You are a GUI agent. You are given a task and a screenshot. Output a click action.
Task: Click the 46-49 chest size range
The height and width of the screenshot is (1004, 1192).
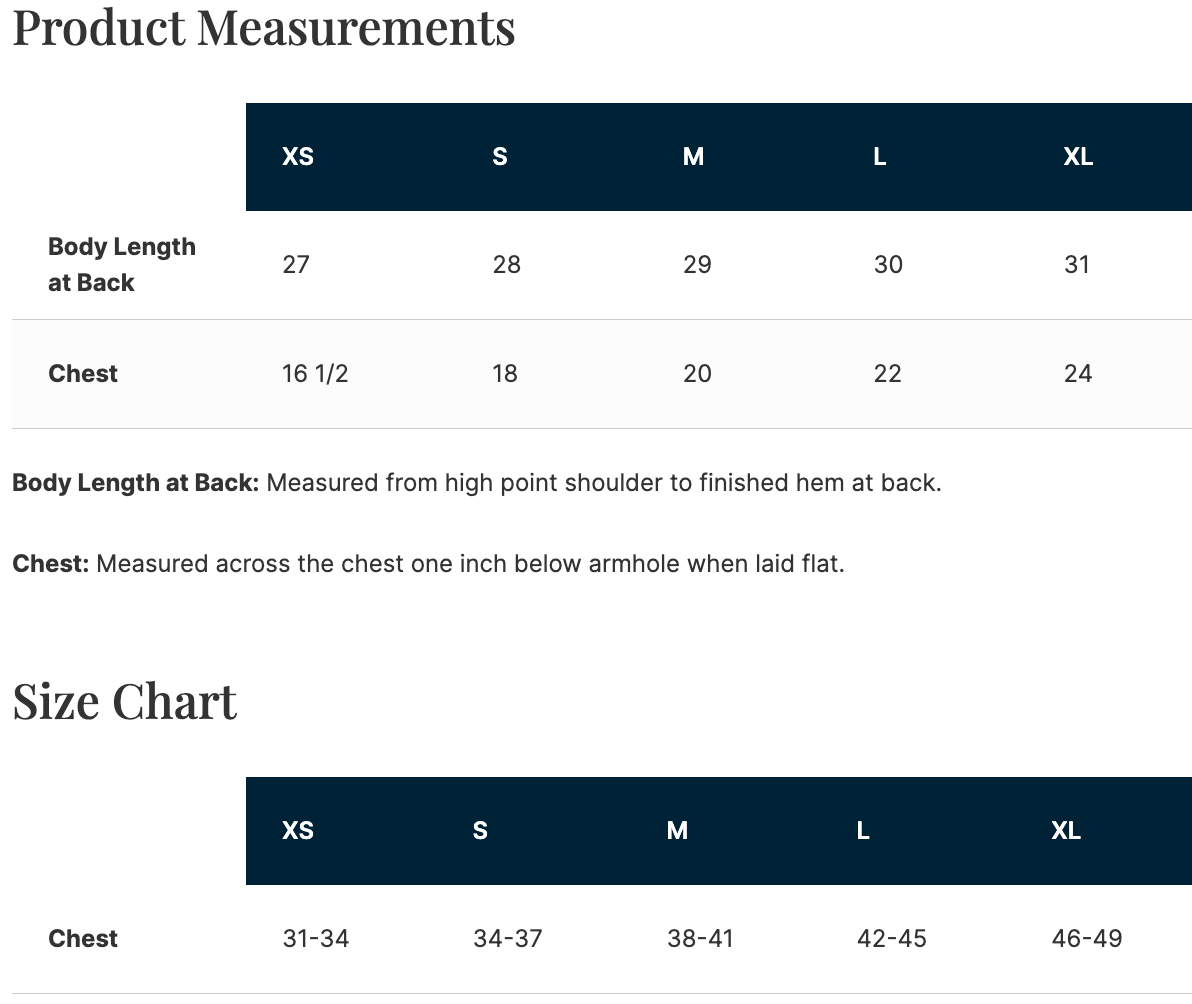pos(1087,939)
